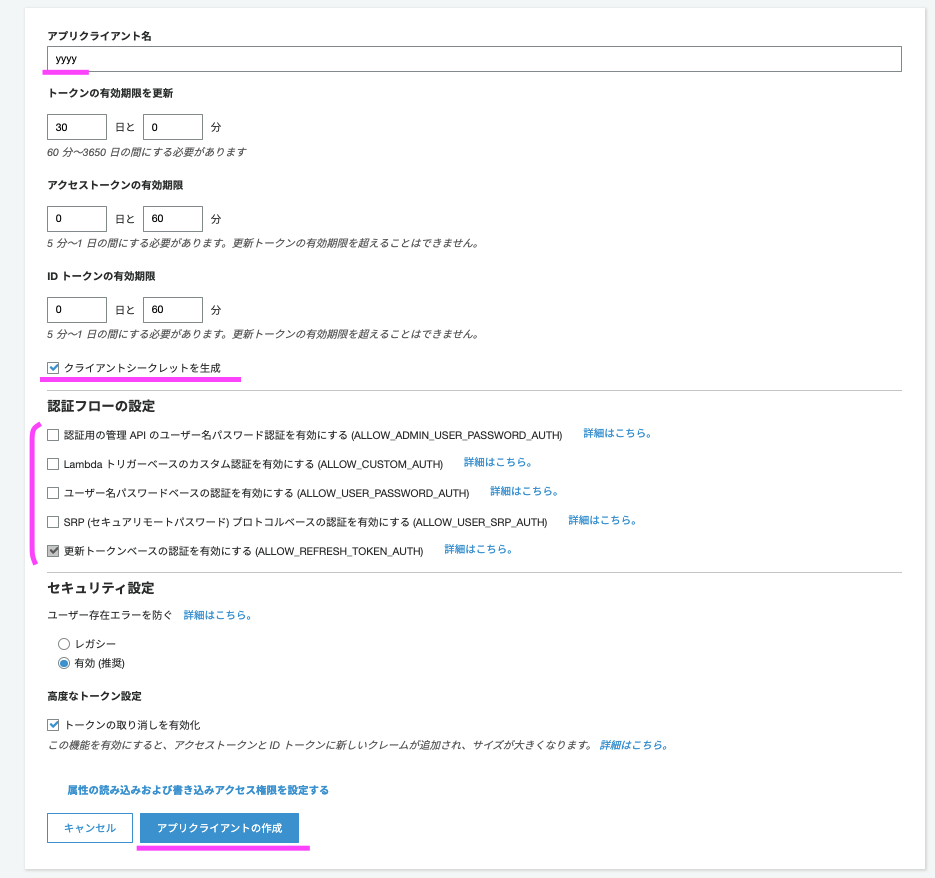Toggle トークンの取り消しを有効化 checkbox
The height and width of the screenshot is (878, 935).
pos(53,725)
